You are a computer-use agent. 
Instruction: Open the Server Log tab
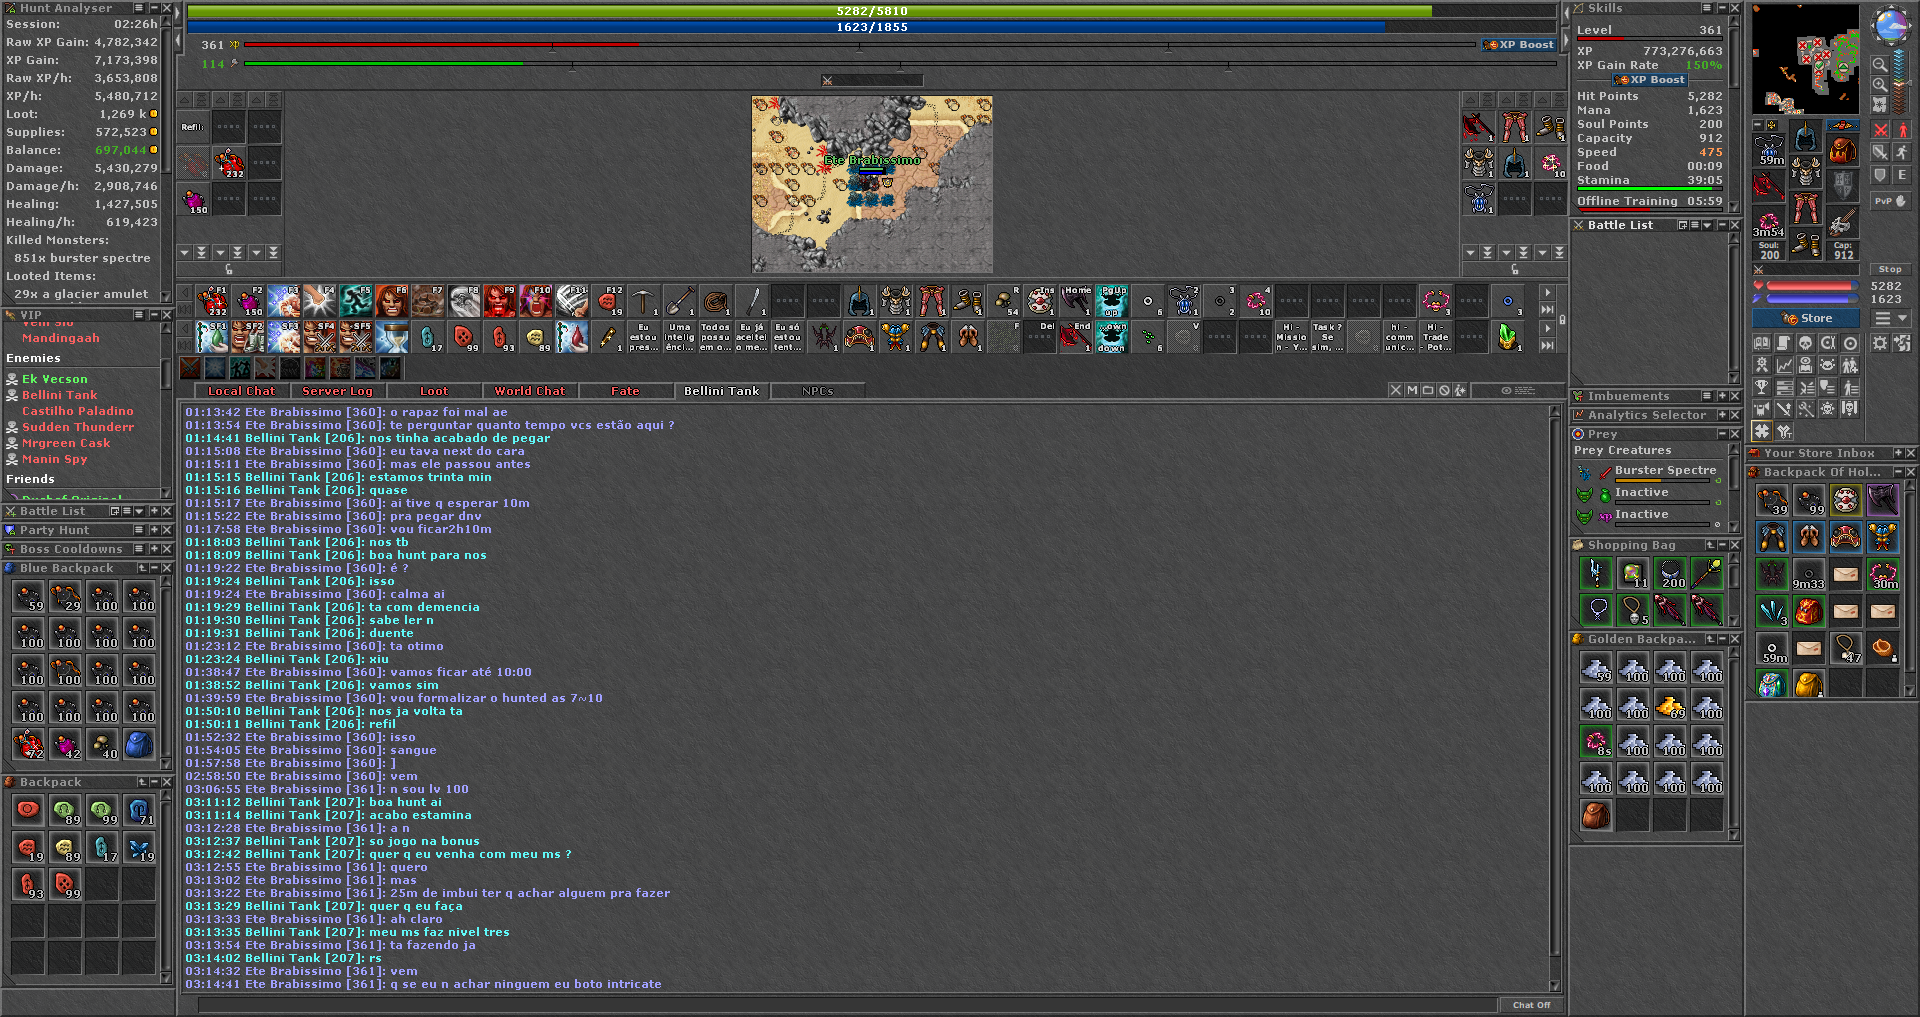point(337,391)
